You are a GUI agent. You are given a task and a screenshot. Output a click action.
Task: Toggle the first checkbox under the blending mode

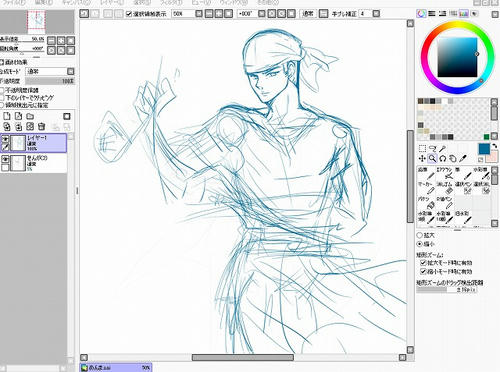click(x=2, y=90)
